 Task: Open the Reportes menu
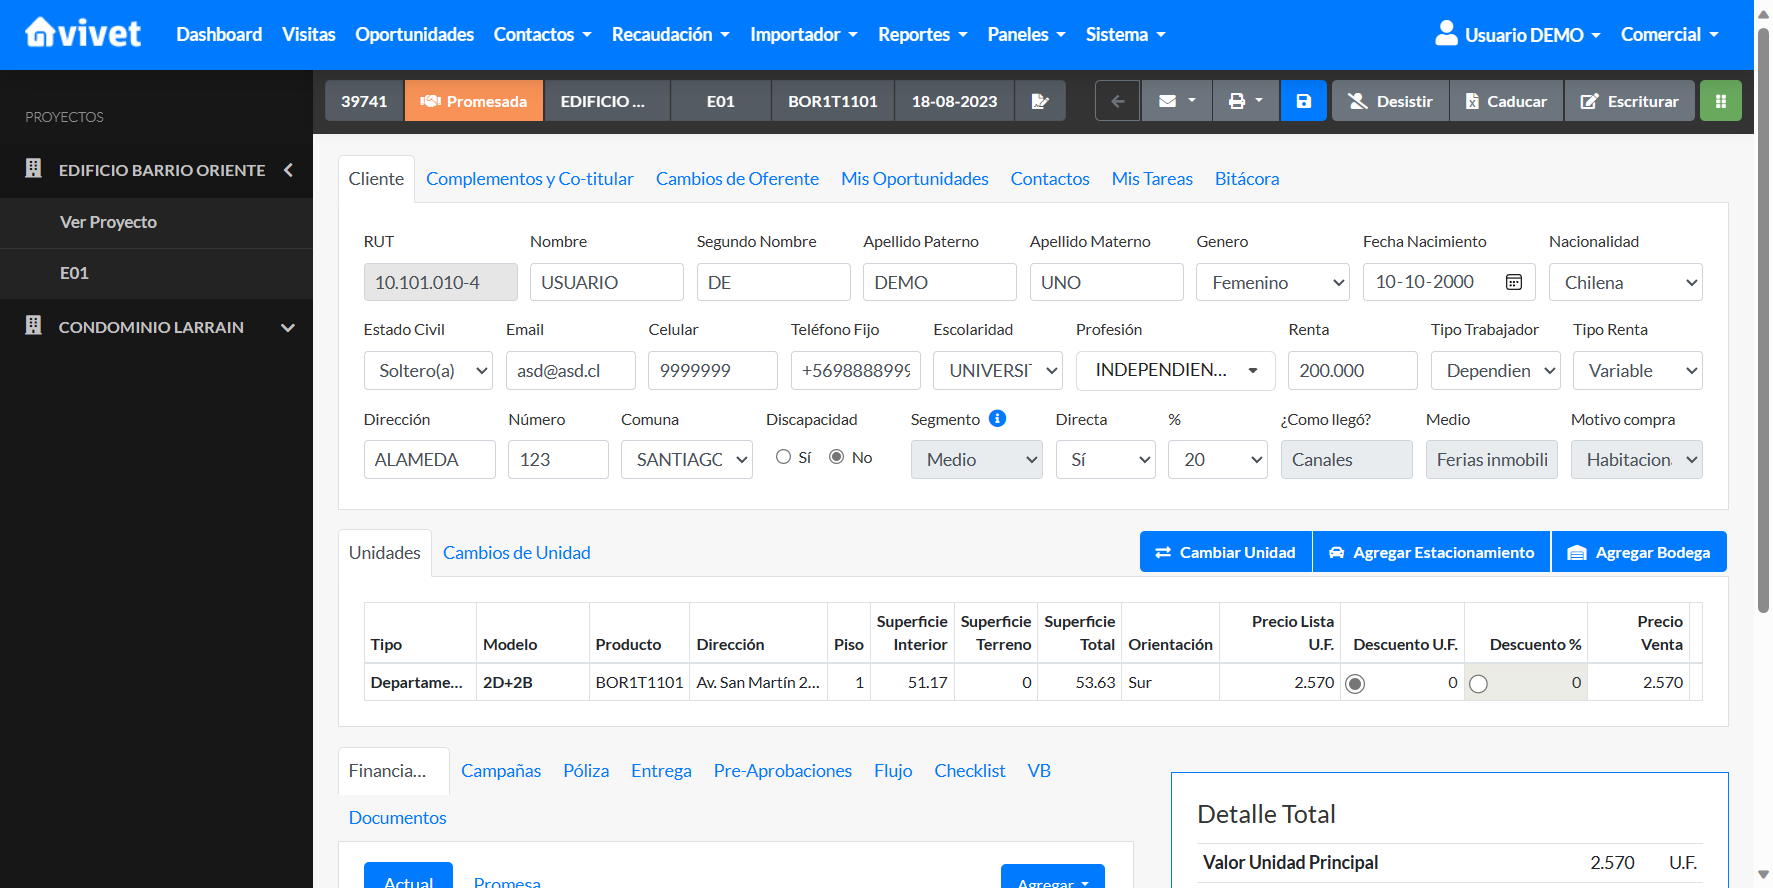pos(922,35)
